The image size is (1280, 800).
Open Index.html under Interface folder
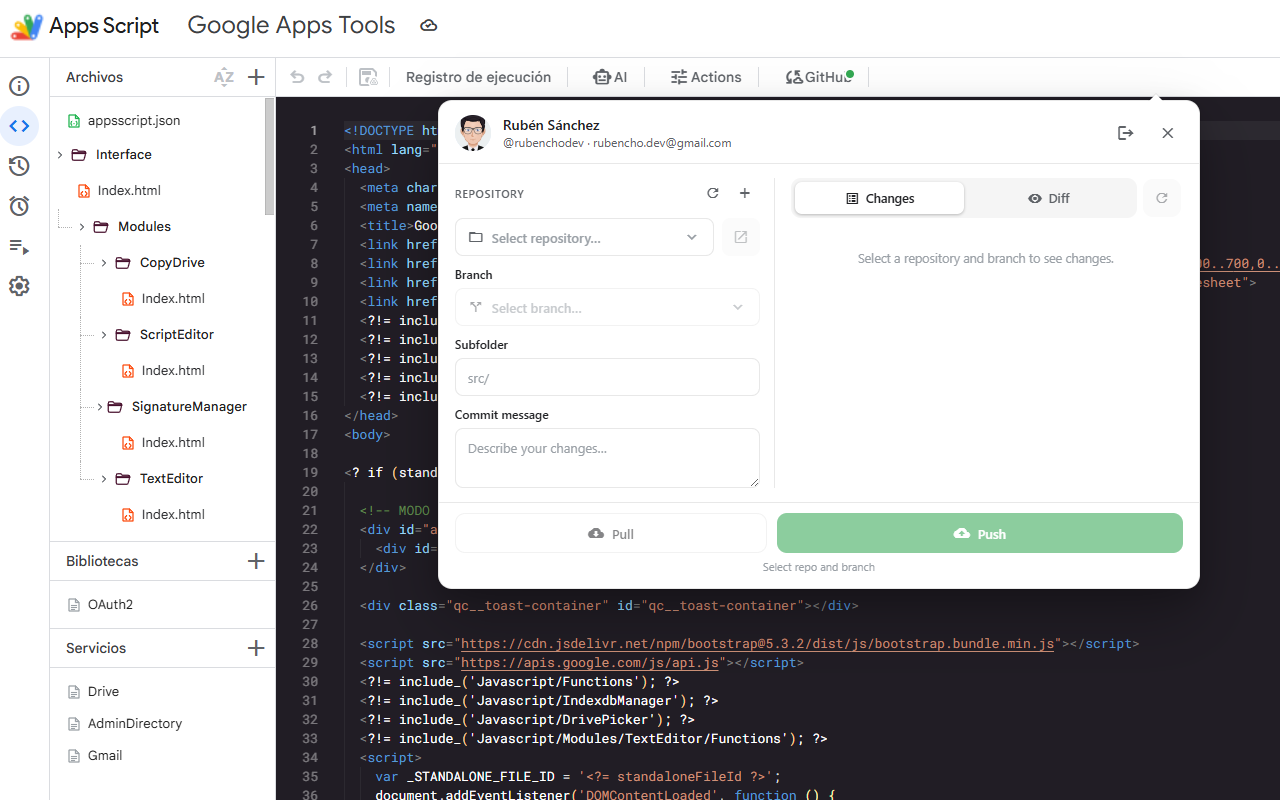[x=129, y=190]
